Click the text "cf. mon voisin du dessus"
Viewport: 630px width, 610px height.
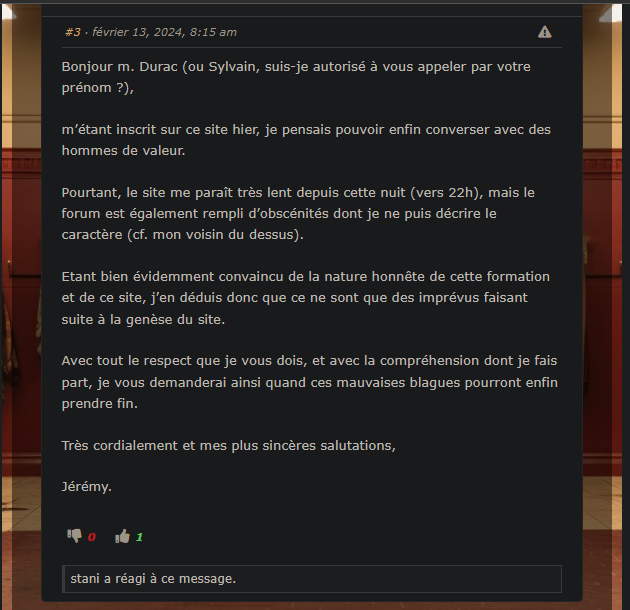click(215, 235)
